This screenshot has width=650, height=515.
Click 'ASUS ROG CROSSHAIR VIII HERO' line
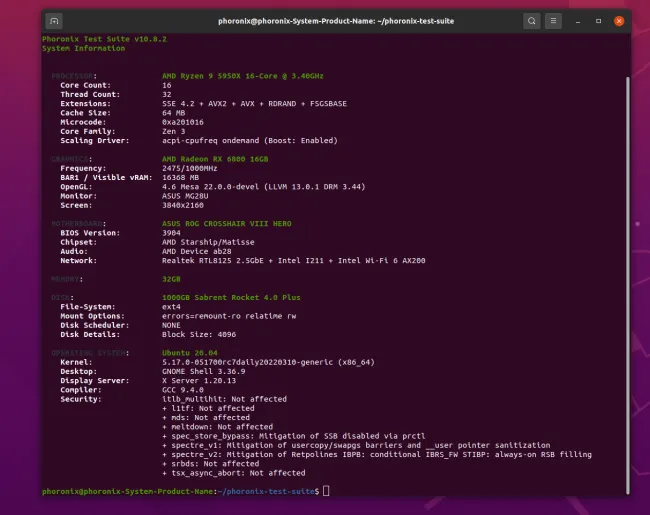coord(226,223)
